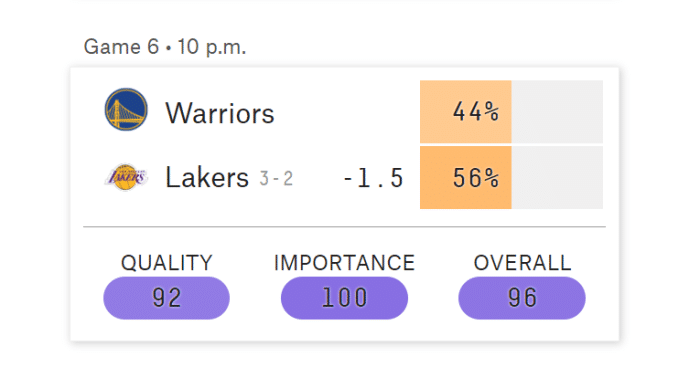Click the Lakers -1.5 point spread

374,178
